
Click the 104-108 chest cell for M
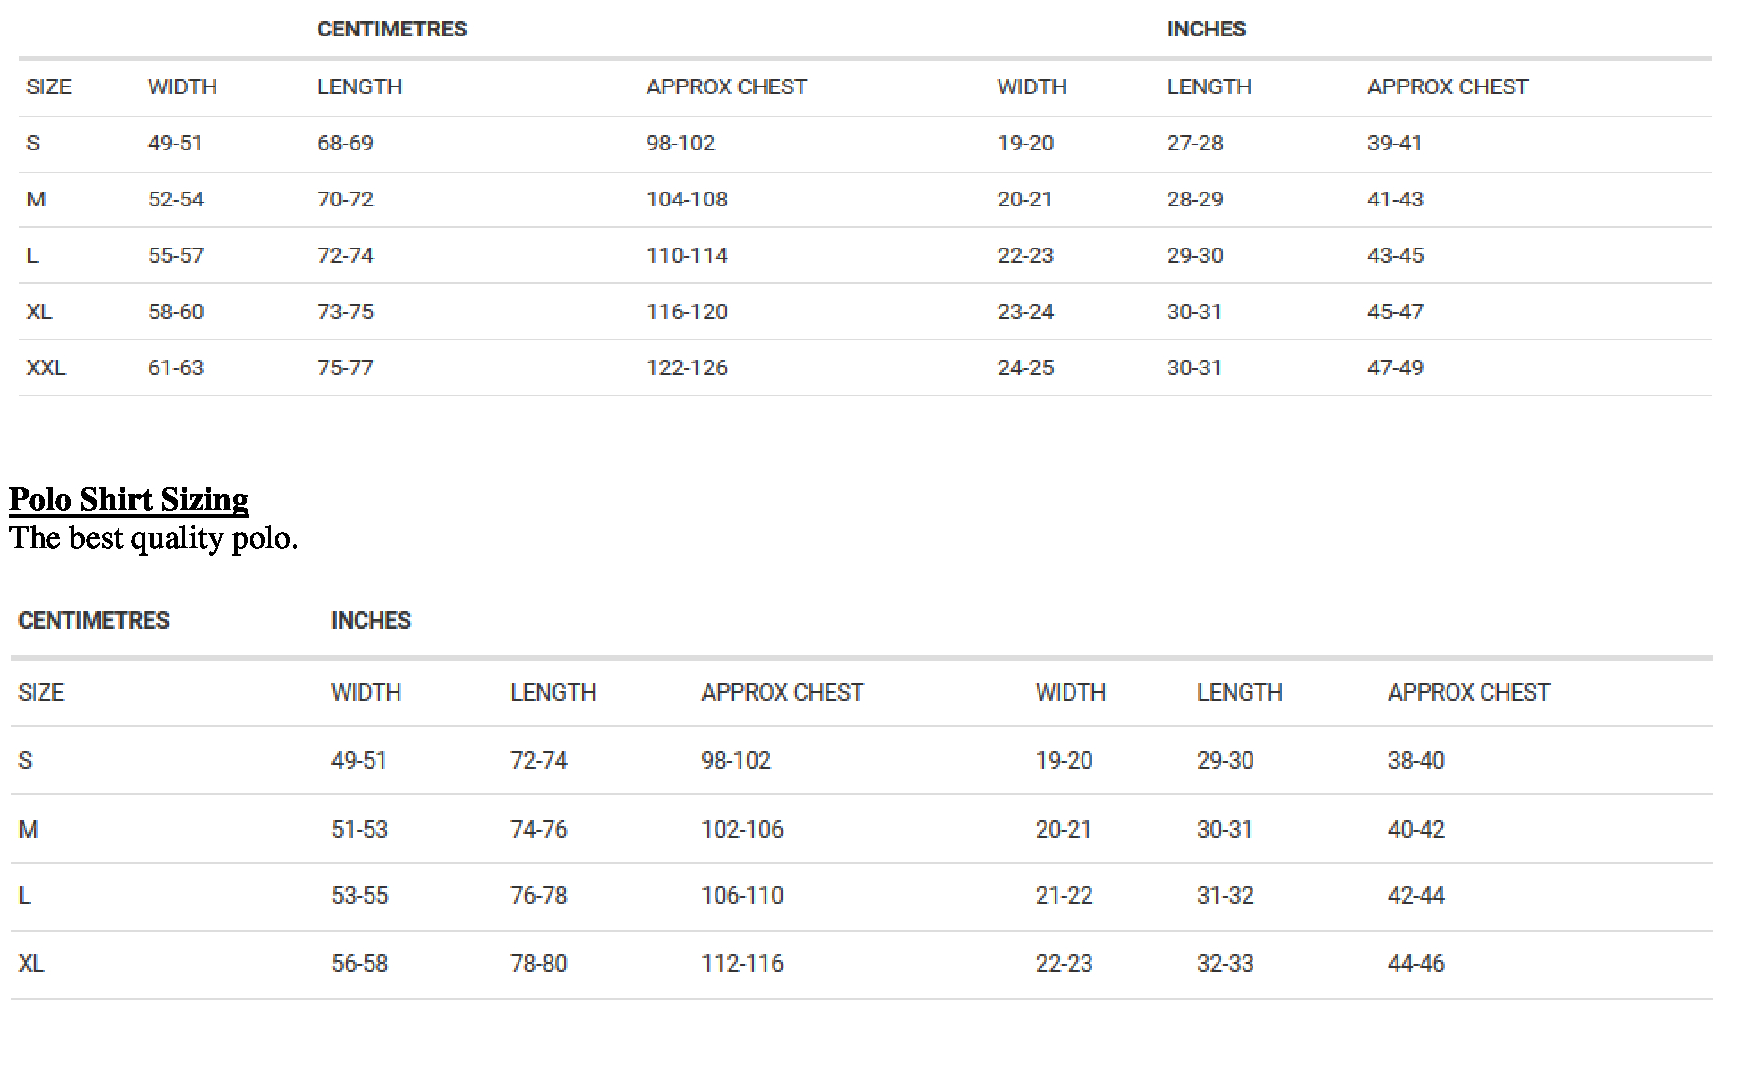(x=686, y=199)
